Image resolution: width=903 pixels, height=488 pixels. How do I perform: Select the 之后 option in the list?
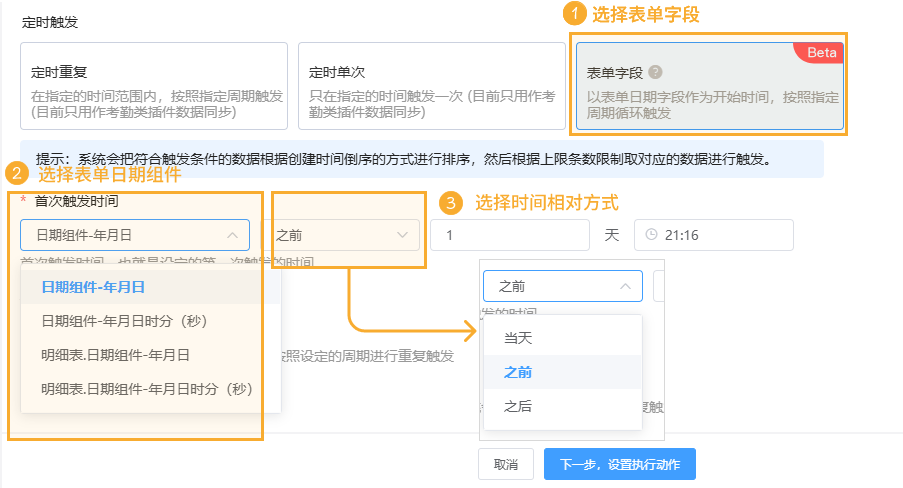coord(518,406)
